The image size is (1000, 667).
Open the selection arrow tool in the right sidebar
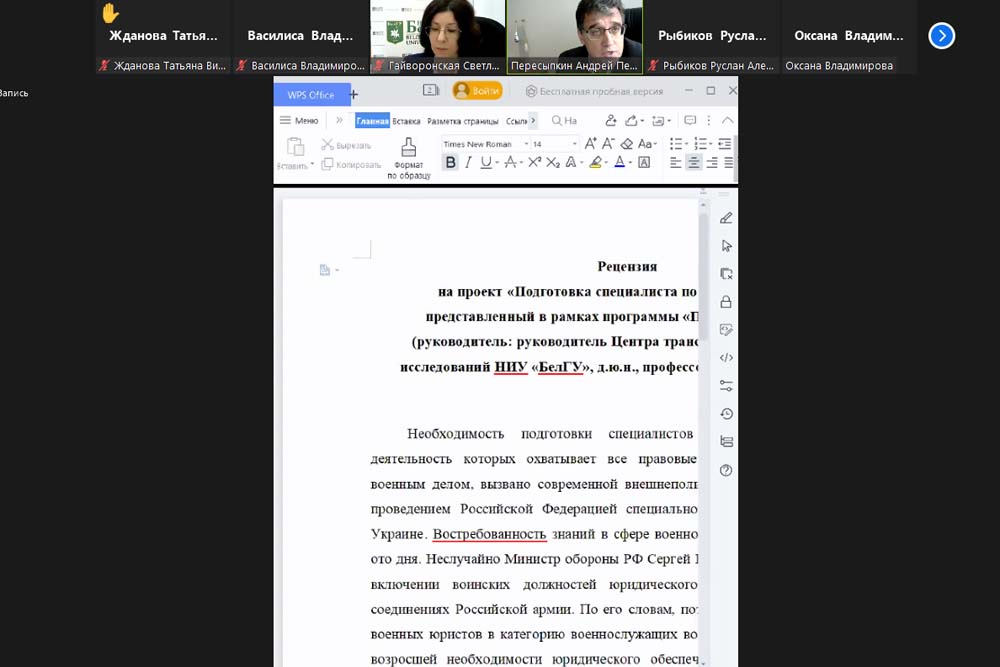click(x=726, y=246)
